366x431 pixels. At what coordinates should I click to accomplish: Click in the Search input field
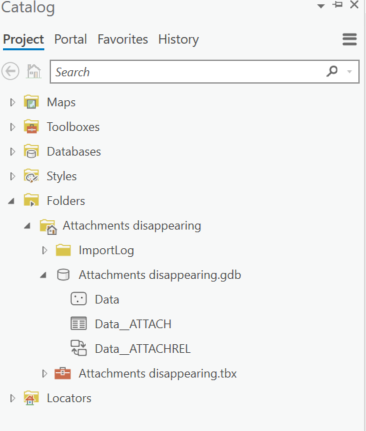coord(188,72)
